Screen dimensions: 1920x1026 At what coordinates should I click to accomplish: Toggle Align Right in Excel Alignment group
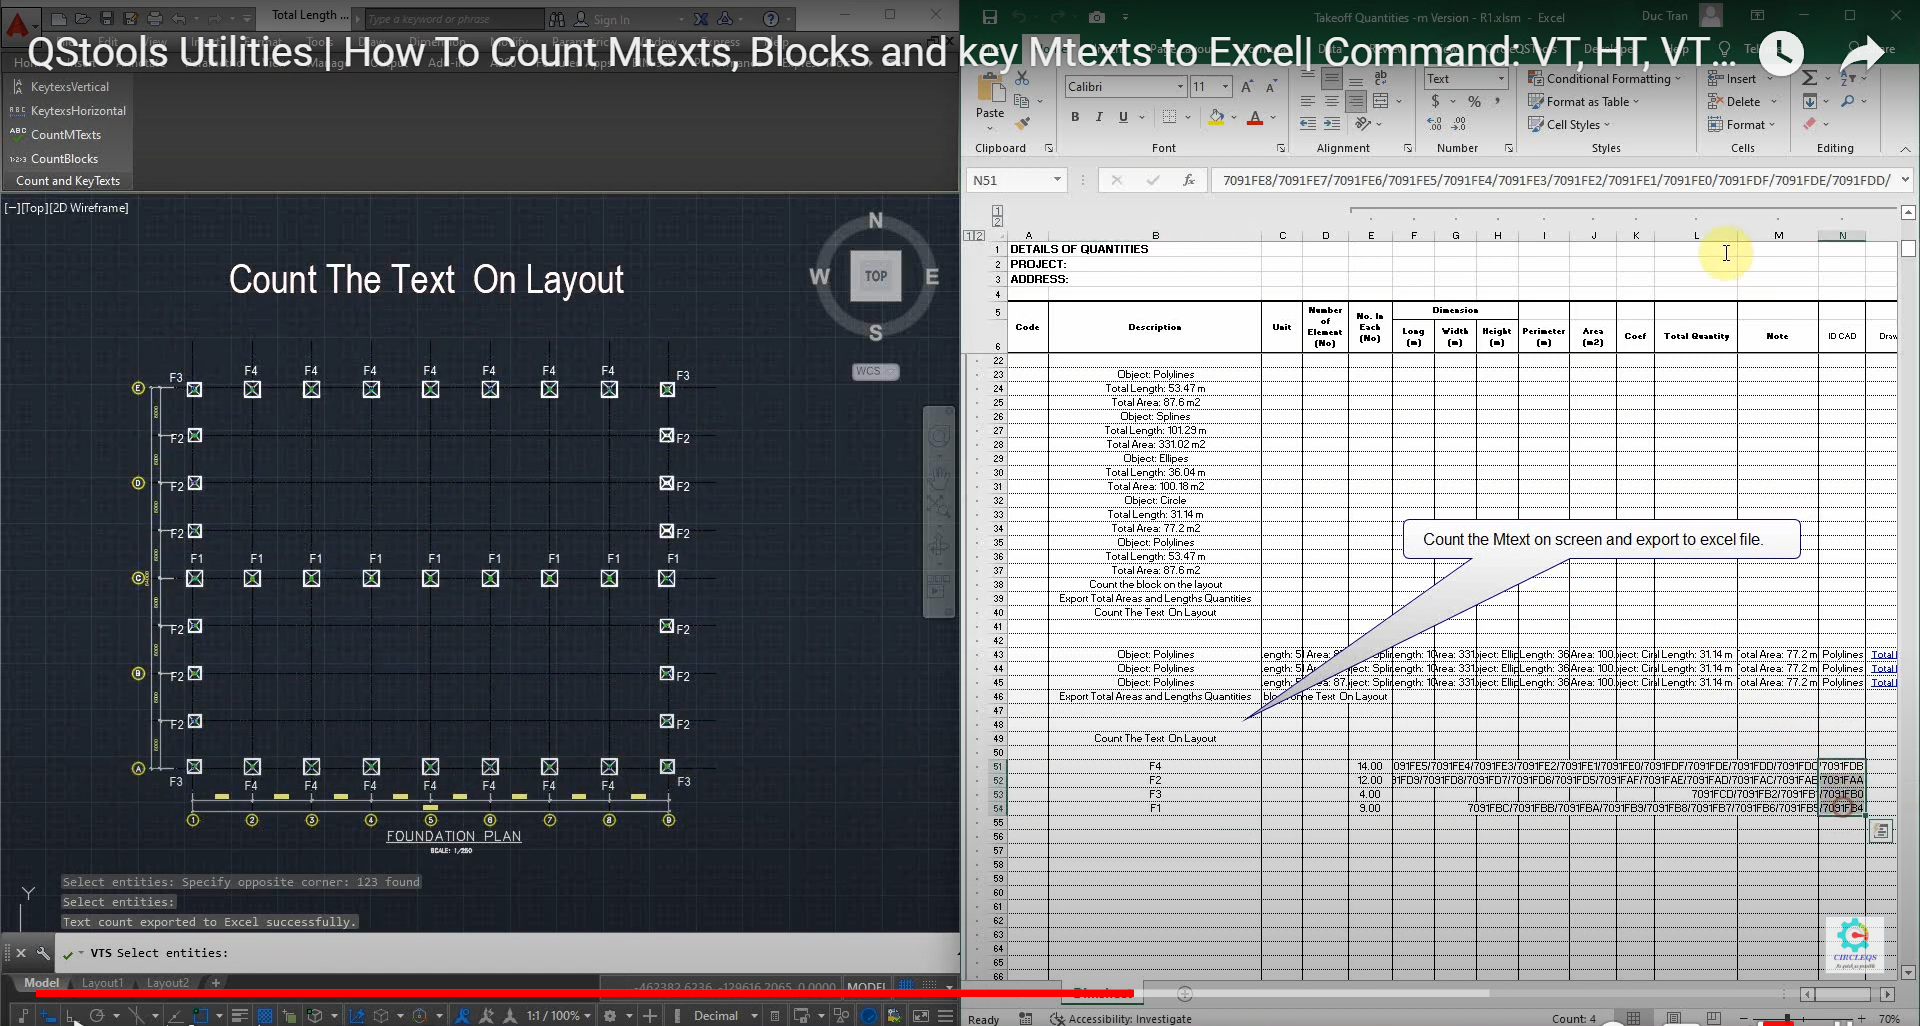tap(1356, 101)
